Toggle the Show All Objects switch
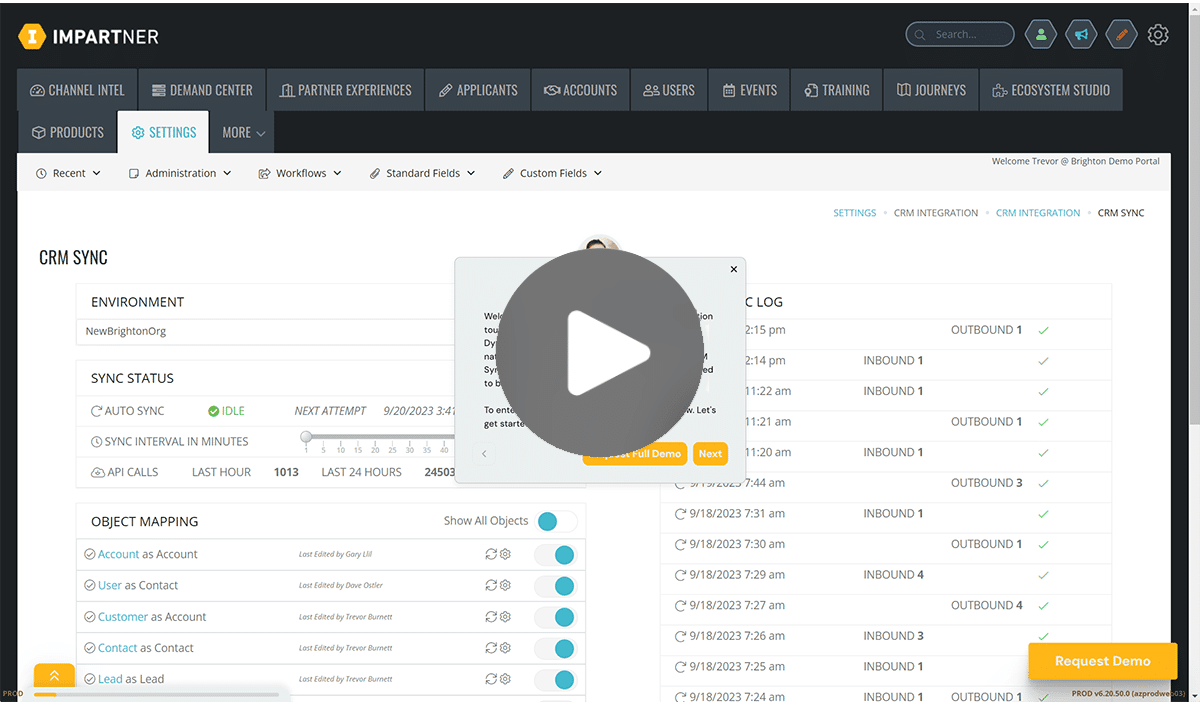The width and height of the screenshot is (1200, 705). click(557, 521)
